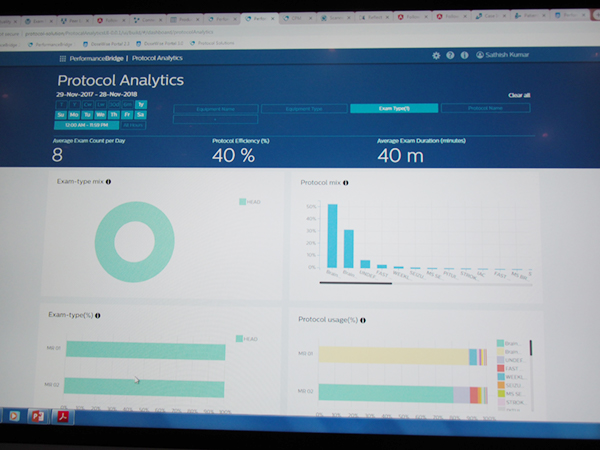Click info icon beside Exam-type mix
Screen dimensions: 600x450
pos(108,181)
